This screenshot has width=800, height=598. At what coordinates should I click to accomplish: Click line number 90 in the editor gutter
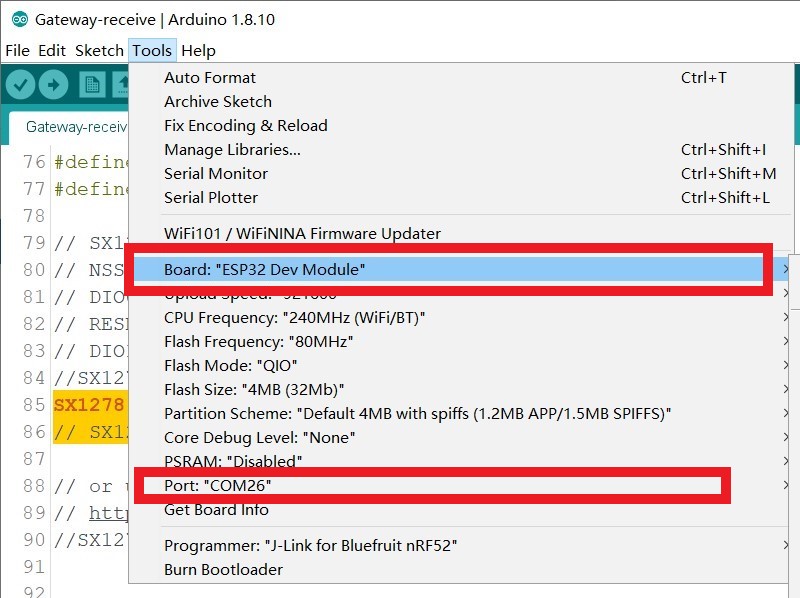pos(34,540)
